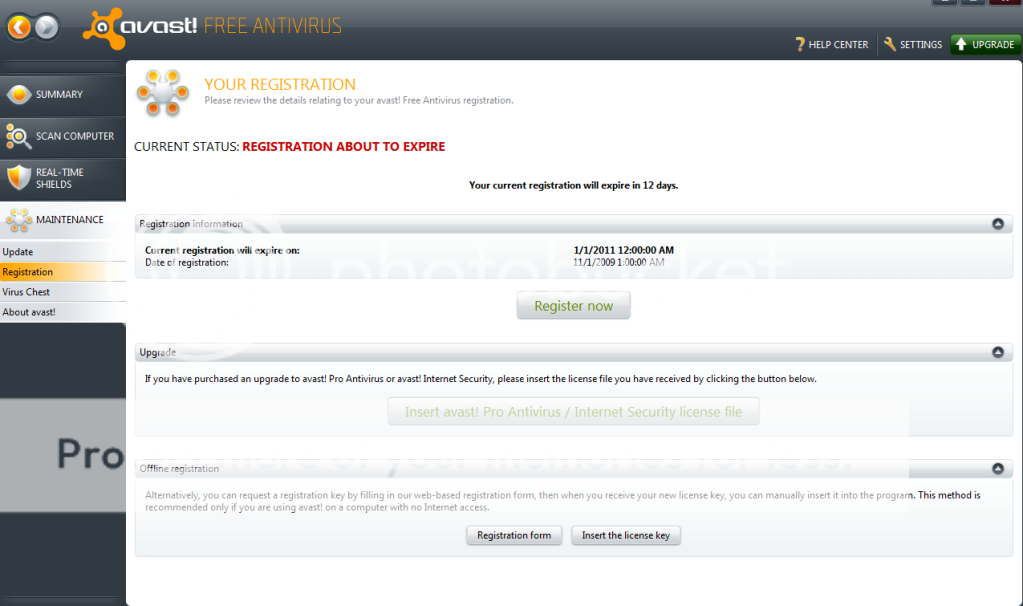1023x606 pixels.
Task: Click the grey forward arrow button
Action: [x=46, y=27]
